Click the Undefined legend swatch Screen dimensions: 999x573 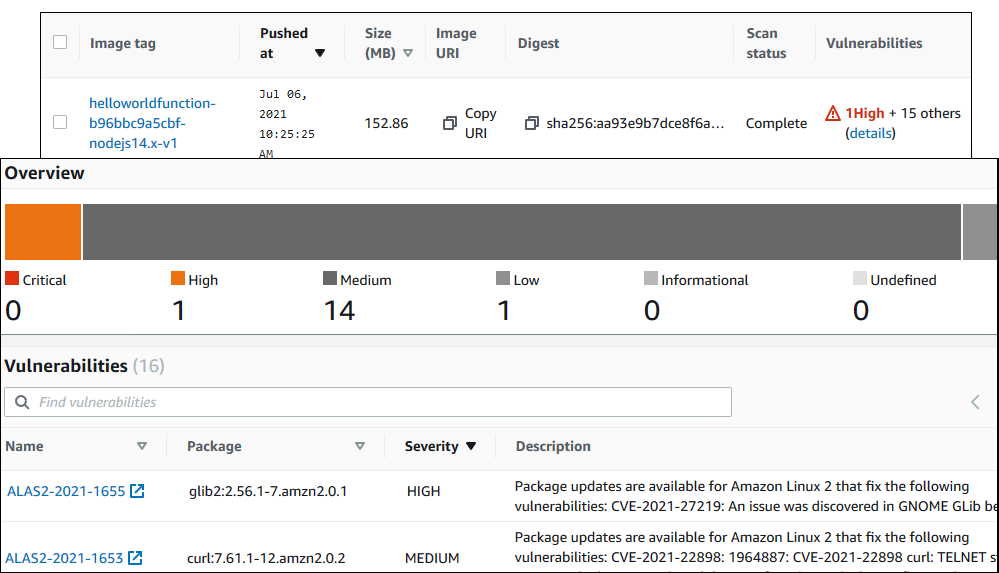[x=859, y=279]
